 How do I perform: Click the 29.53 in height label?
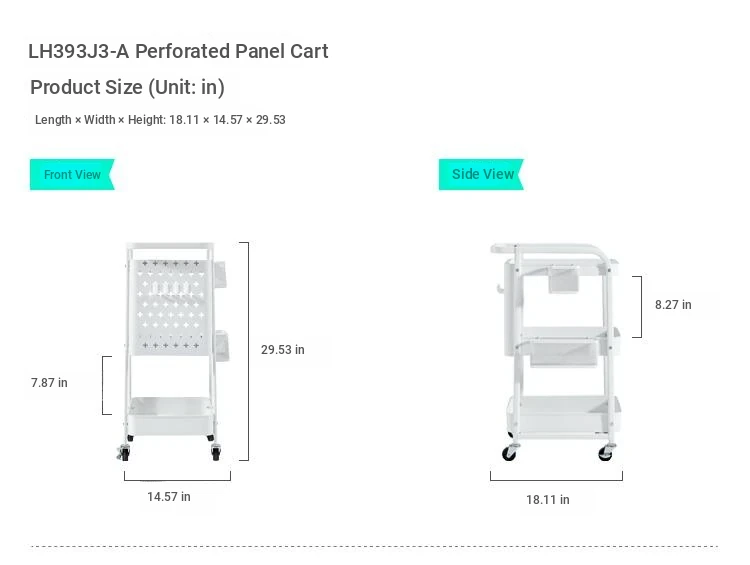click(x=283, y=350)
